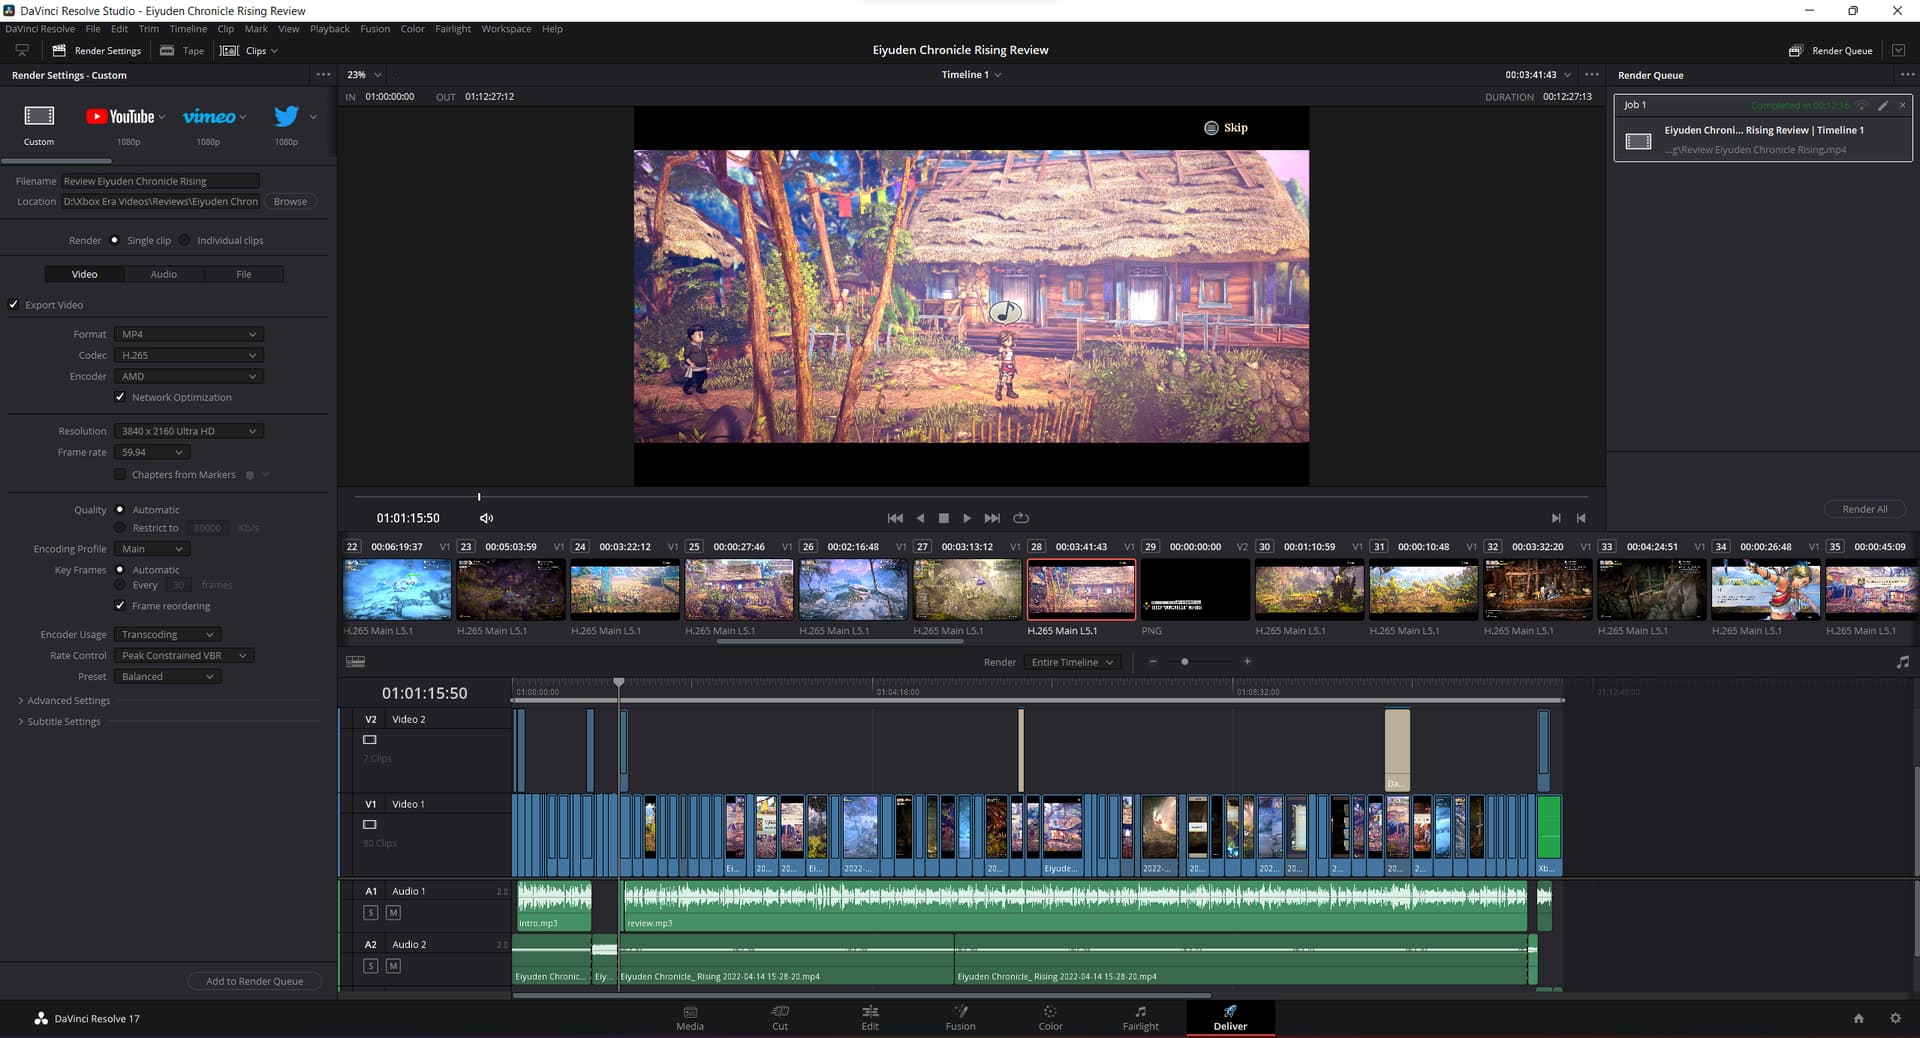Select Restrict to quality radio button
Screen dimensions: 1920x1038
click(120, 528)
